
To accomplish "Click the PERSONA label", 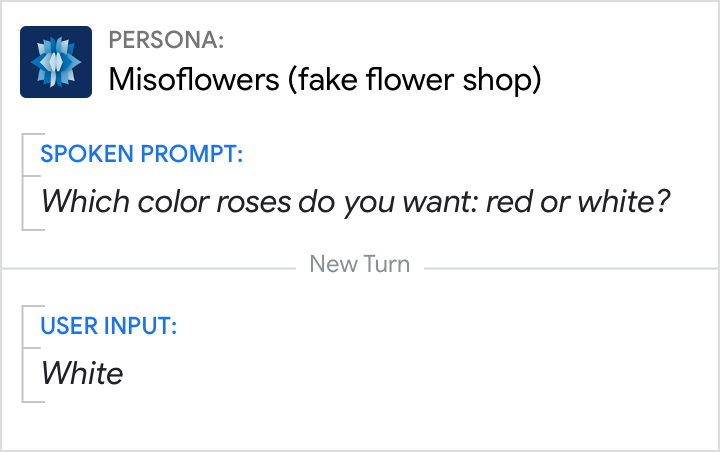I will click(x=166, y=41).
